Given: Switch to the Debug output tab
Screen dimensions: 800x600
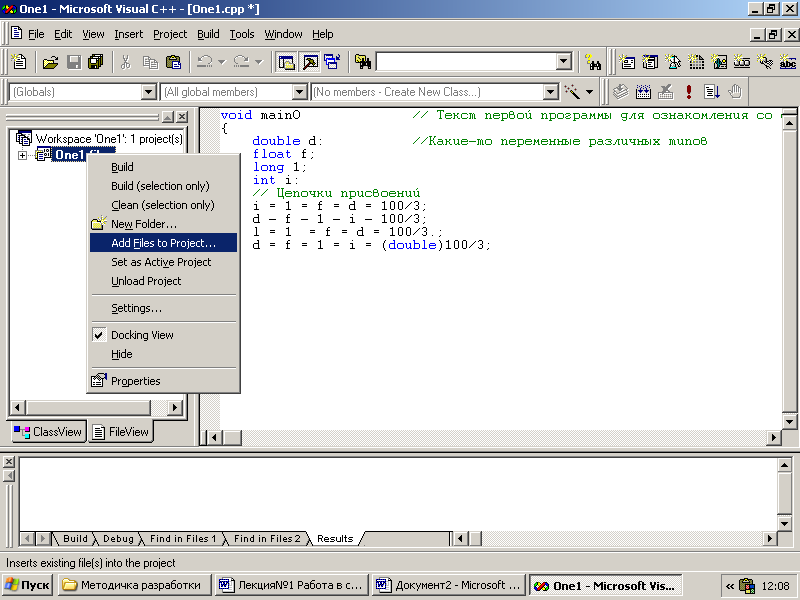Looking at the screenshot, I should coord(118,538).
